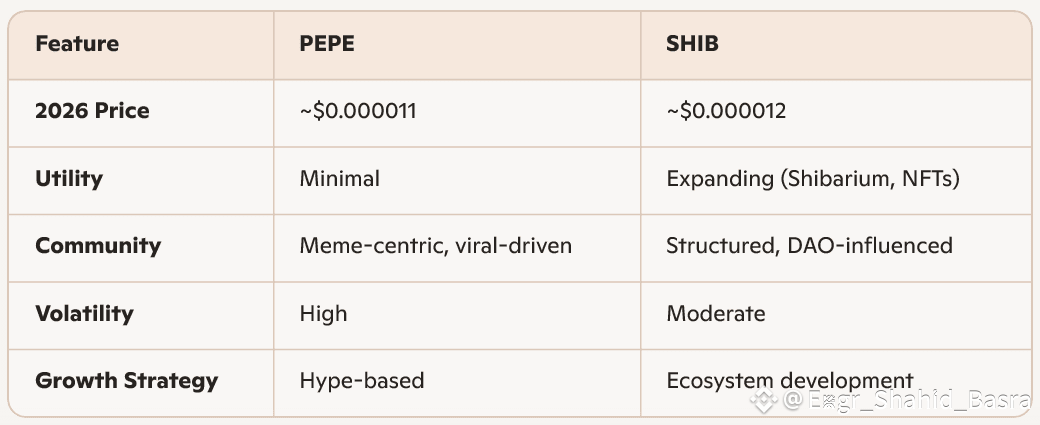Click the Utility row label
Image resolution: width=1040 pixels, height=425 pixels.
tap(69, 179)
